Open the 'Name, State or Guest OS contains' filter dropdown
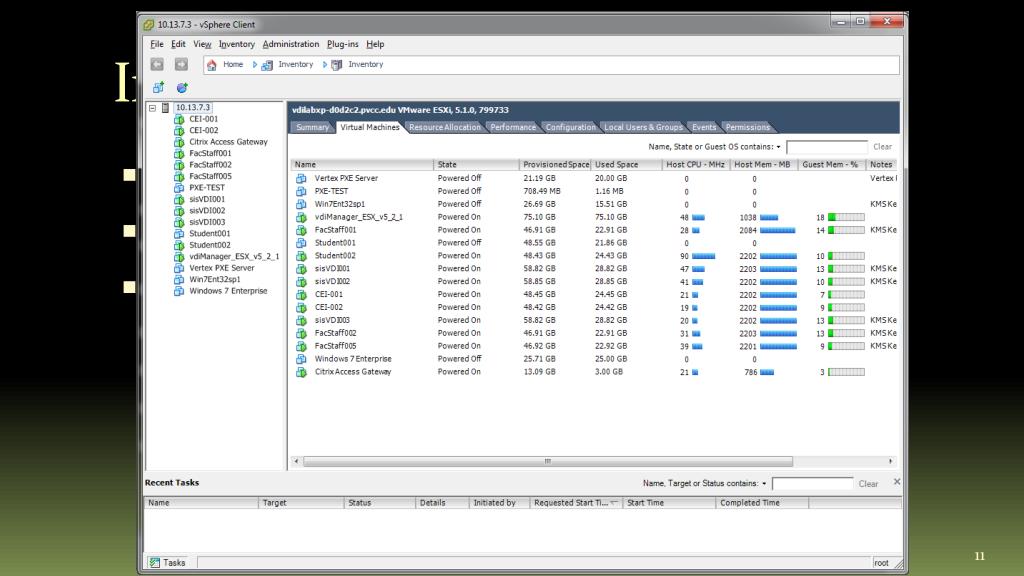This screenshot has width=1024, height=576. click(x=778, y=147)
